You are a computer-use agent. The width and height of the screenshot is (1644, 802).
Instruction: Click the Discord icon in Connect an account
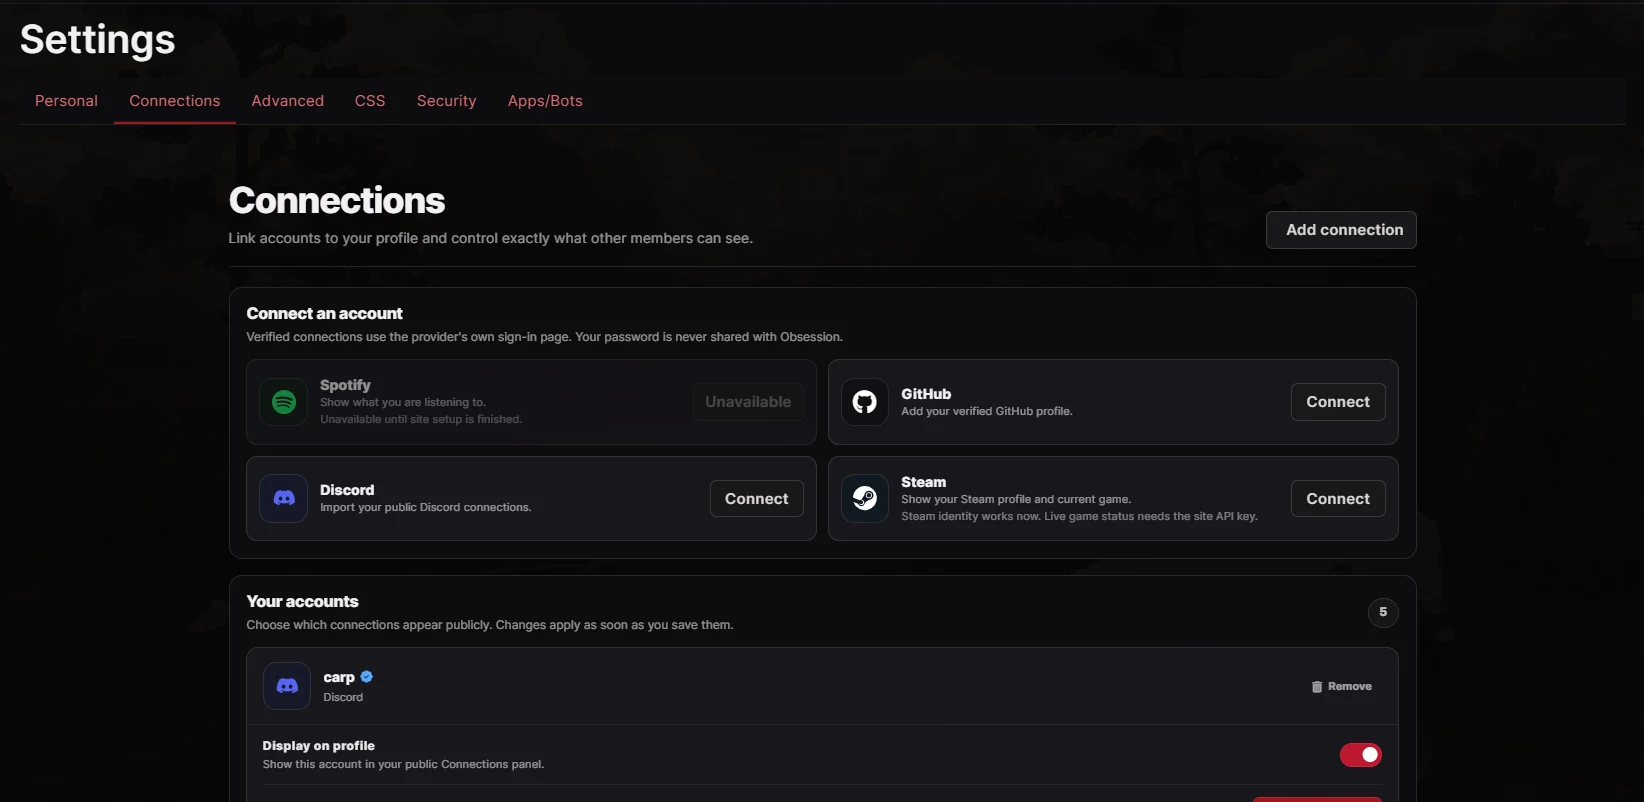coord(284,498)
